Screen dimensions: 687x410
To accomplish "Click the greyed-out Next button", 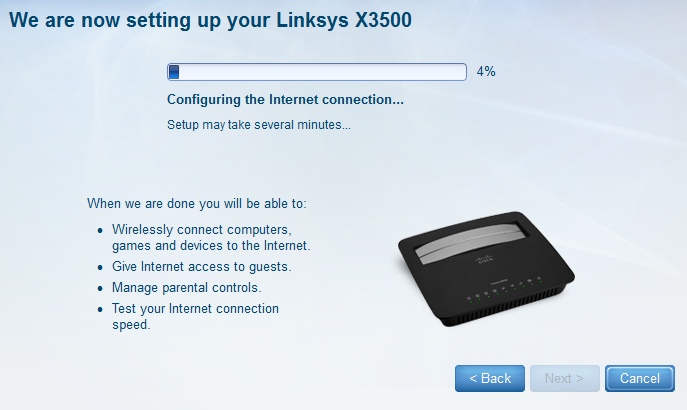I will point(564,378).
